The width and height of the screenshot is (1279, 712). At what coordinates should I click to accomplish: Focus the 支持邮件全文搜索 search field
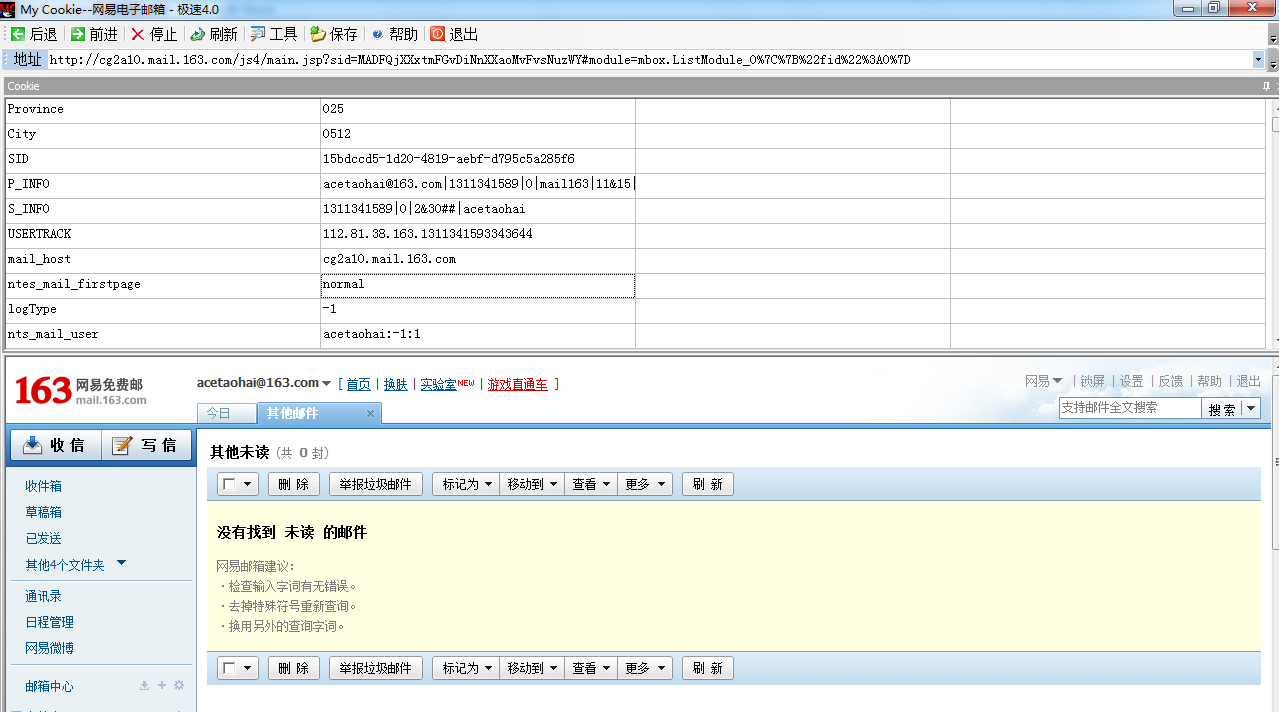(x=1130, y=408)
